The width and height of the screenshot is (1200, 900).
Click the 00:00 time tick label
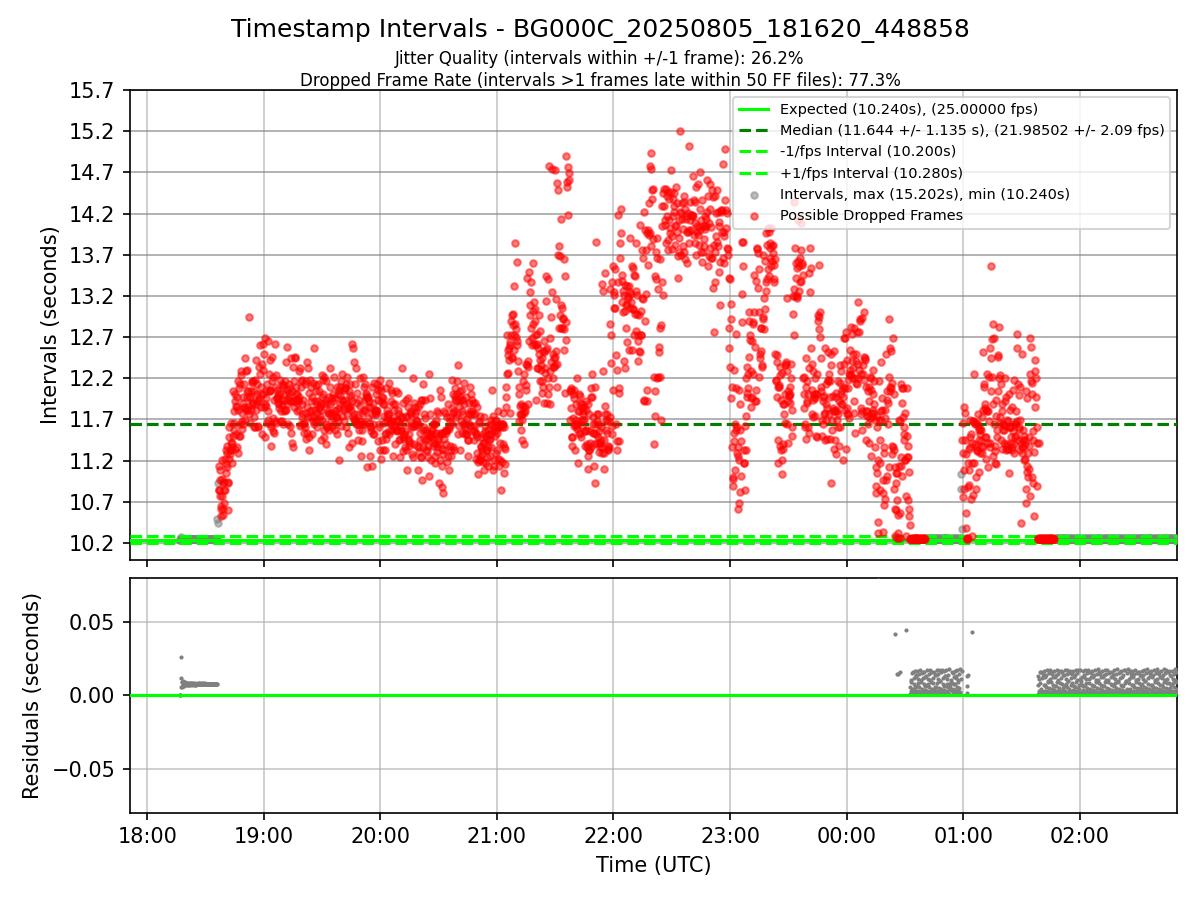[847, 834]
